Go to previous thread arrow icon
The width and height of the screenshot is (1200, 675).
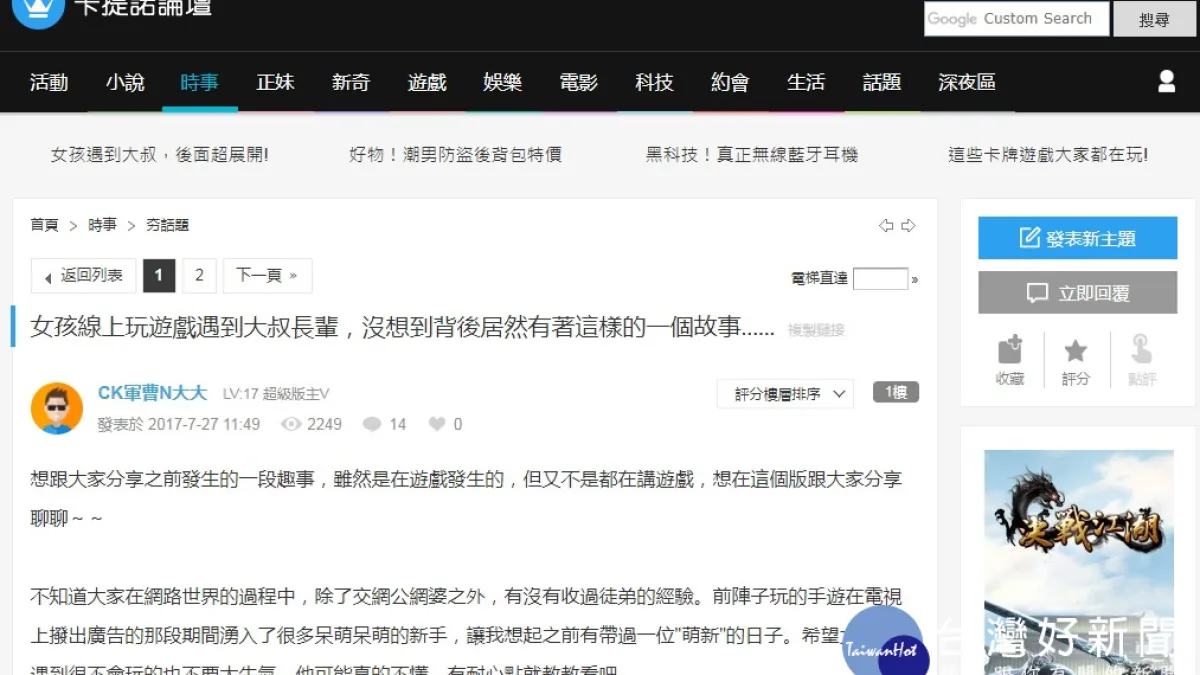pos(886,226)
